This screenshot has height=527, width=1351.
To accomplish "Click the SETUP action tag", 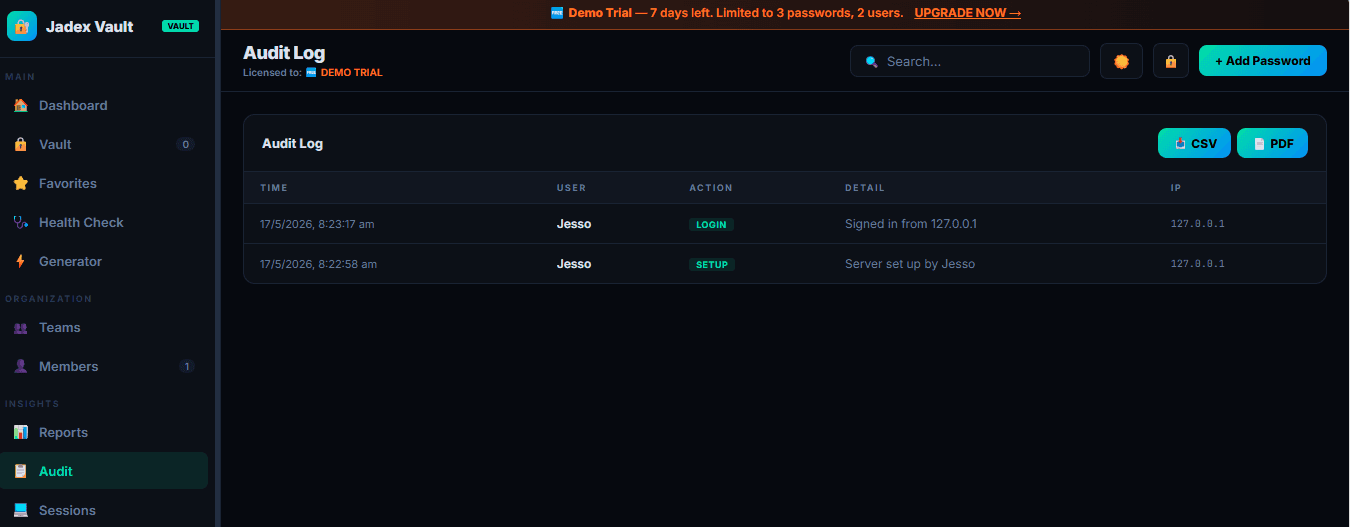I will [x=712, y=264].
